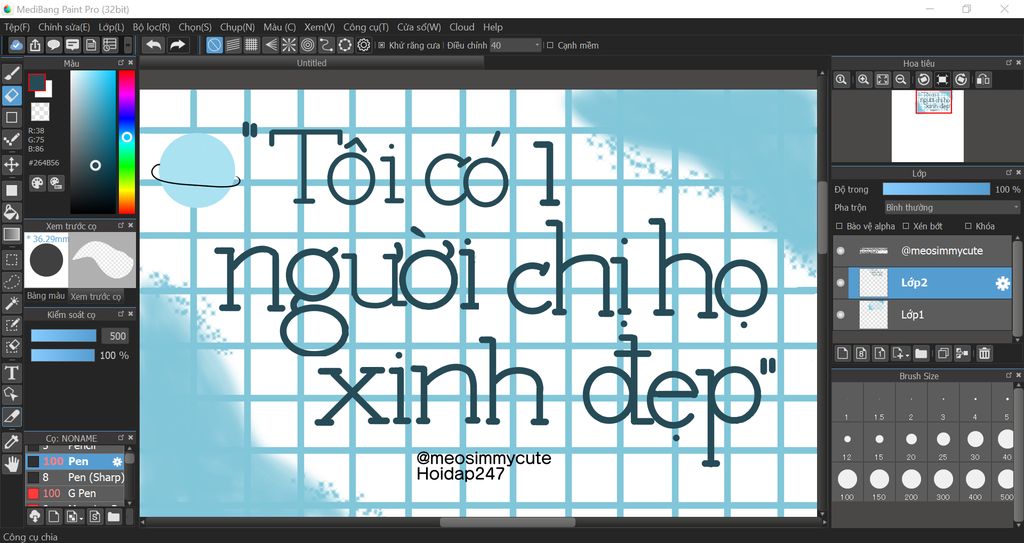Click the foreground color swatch
The height and width of the screenshot is (543, 1024).
[x=37, y=82]
